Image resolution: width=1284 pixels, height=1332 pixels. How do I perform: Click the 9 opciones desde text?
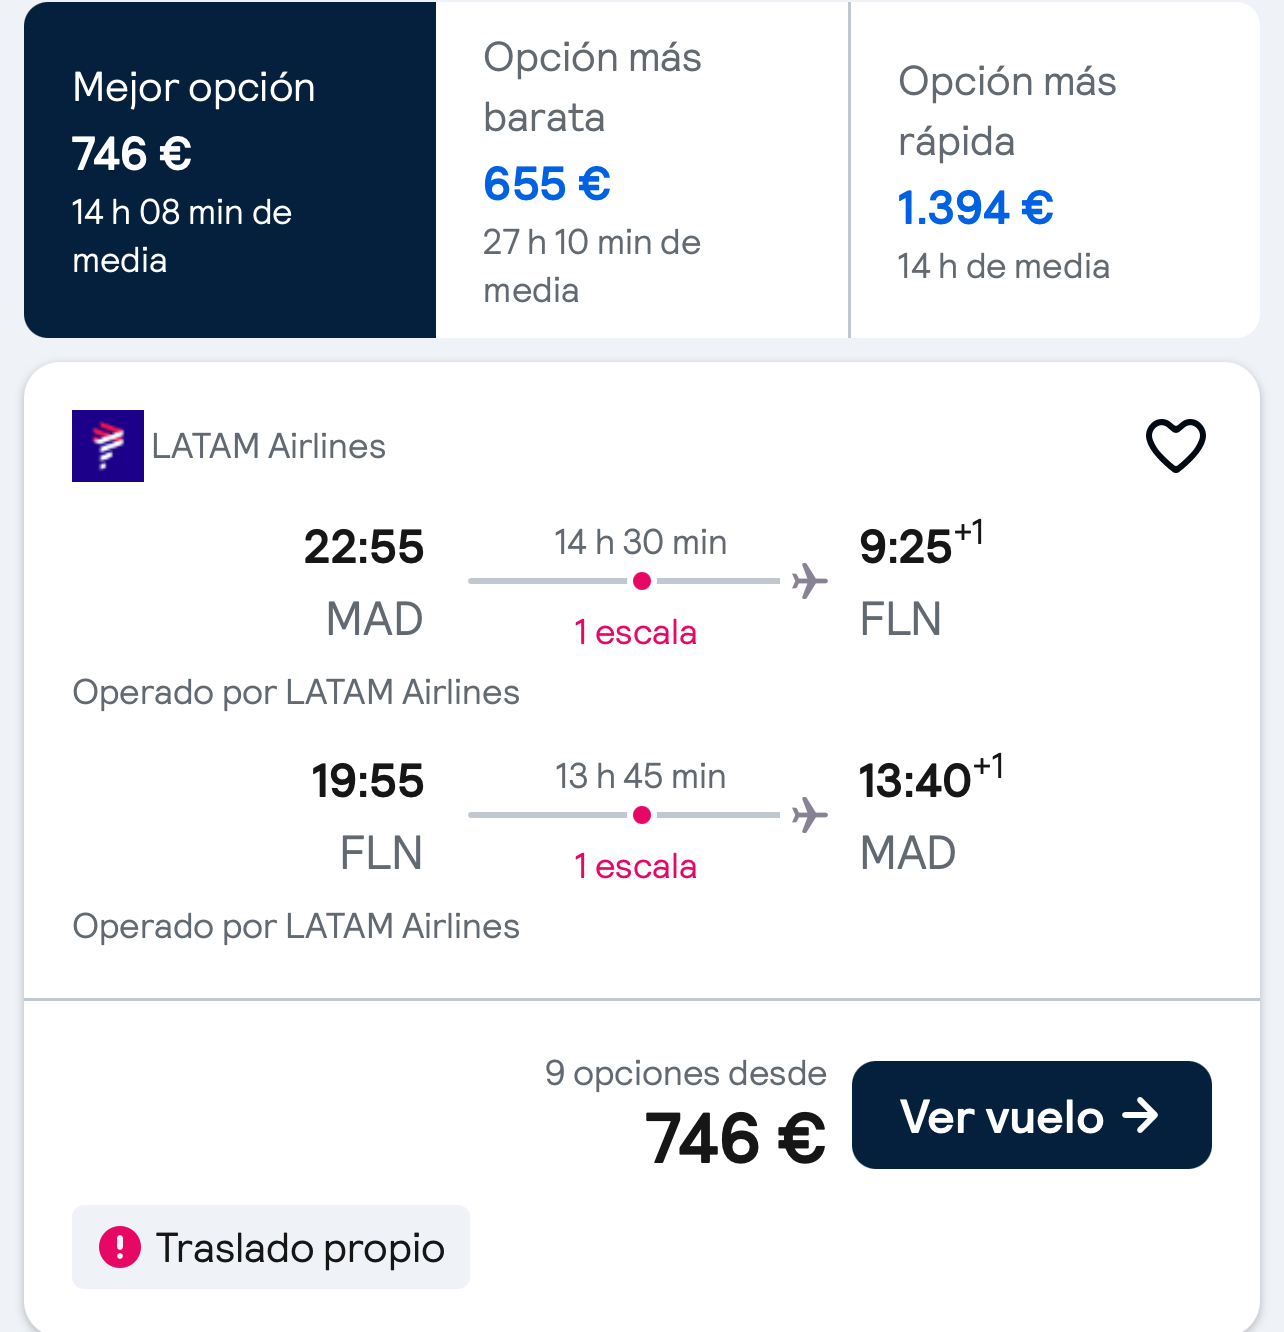click(685, 1073)
